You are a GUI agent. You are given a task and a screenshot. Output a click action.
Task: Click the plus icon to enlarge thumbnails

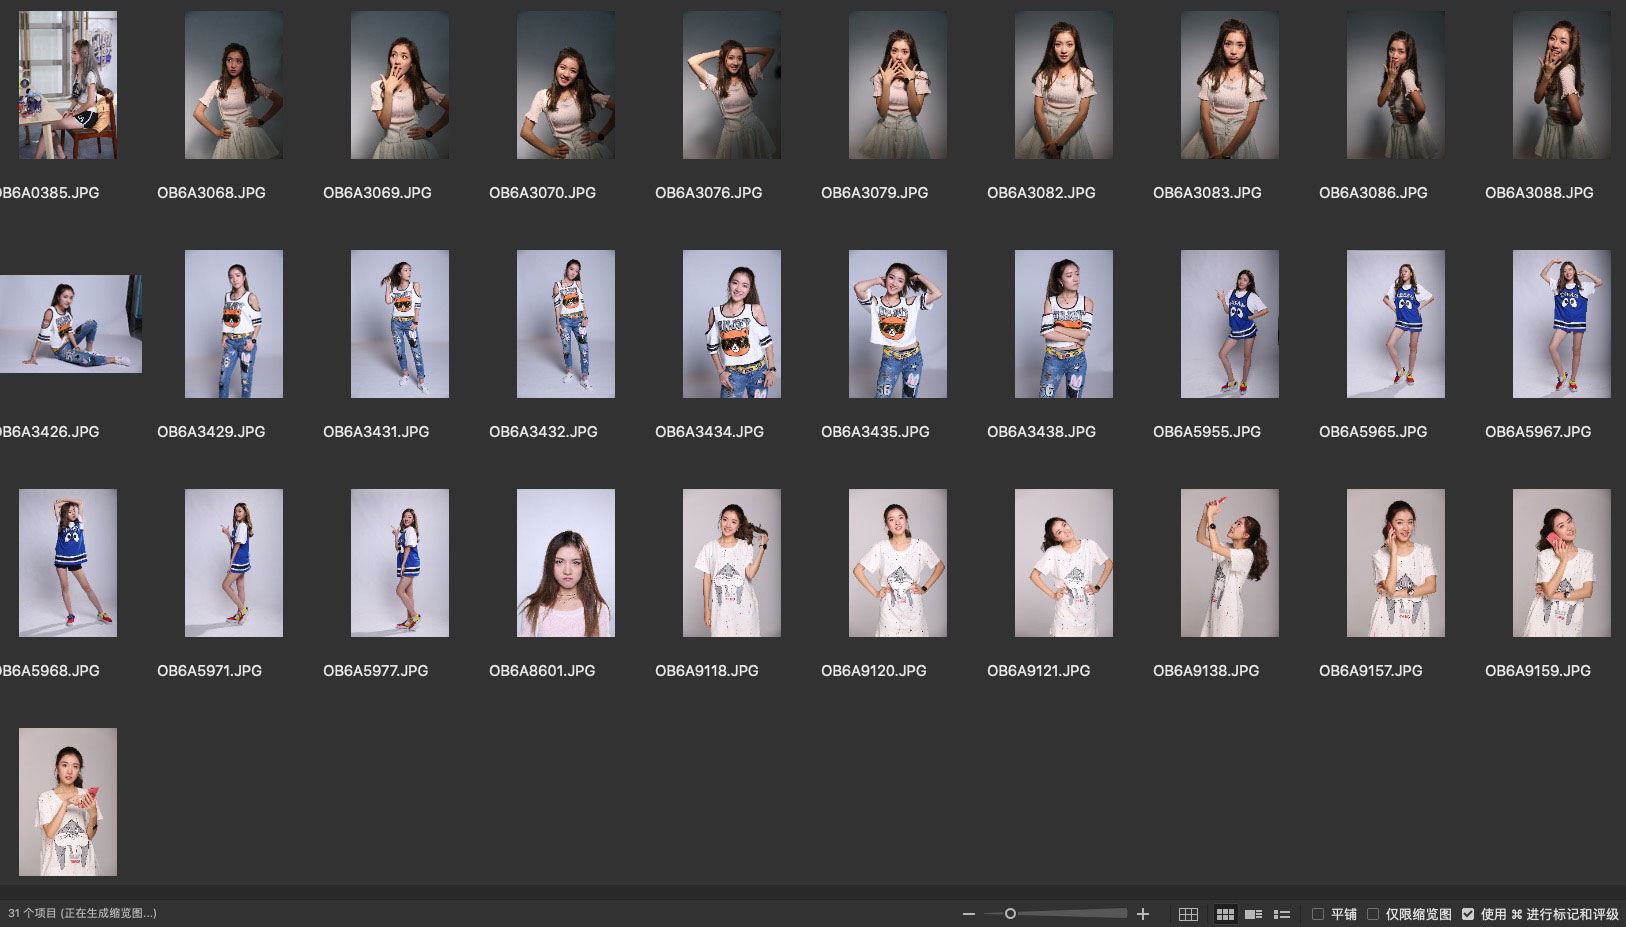tap(1143, 914)
